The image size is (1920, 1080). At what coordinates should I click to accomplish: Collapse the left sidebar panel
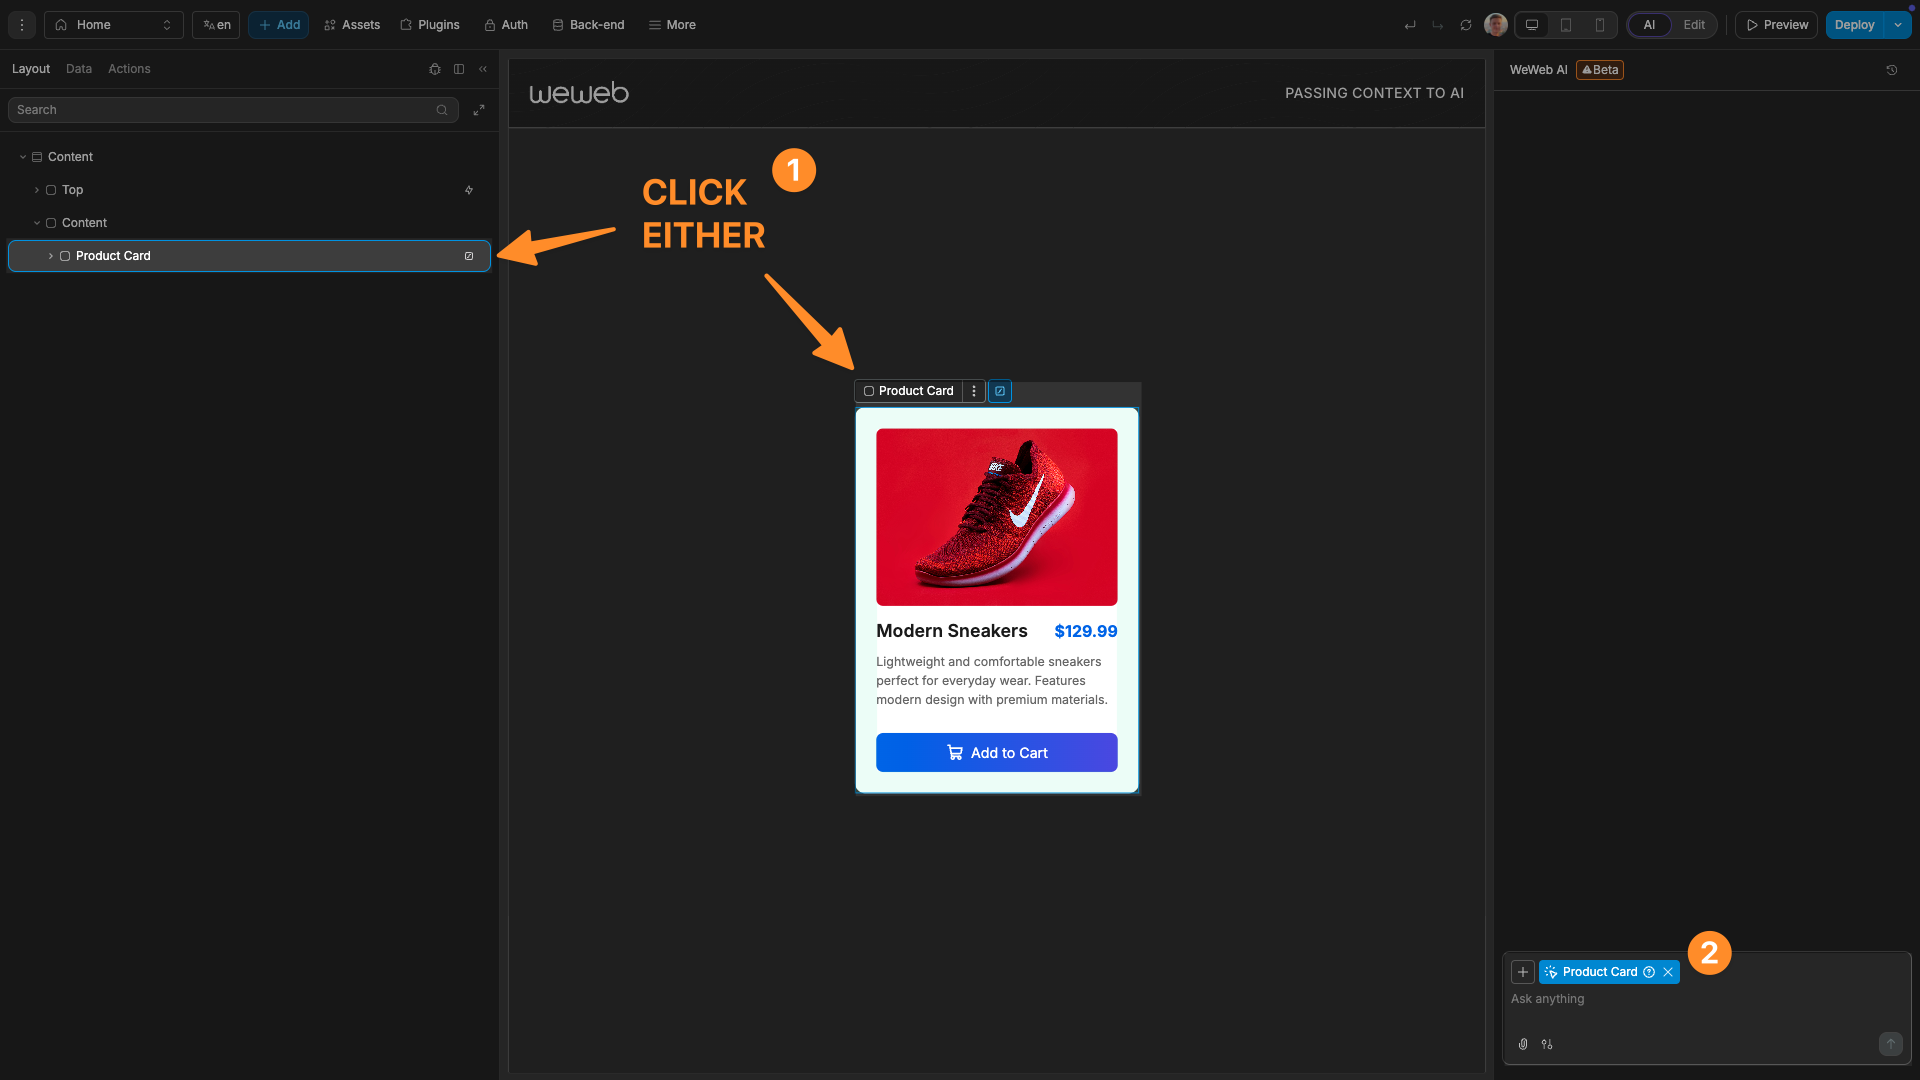point(483,69)
